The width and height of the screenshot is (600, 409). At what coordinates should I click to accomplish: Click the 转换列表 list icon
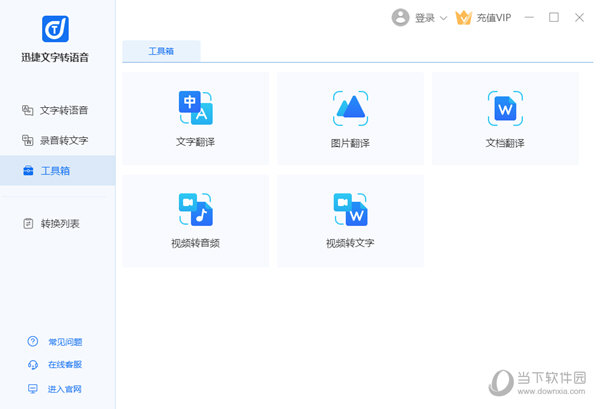coord(28,223)
